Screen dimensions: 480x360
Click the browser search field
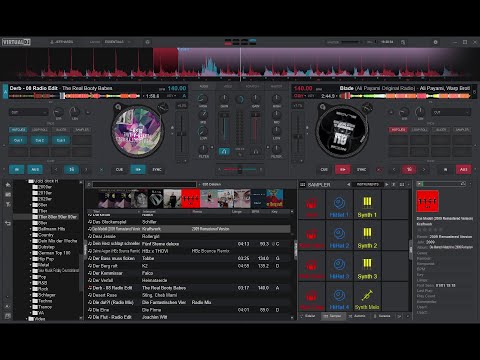(144, 184)
